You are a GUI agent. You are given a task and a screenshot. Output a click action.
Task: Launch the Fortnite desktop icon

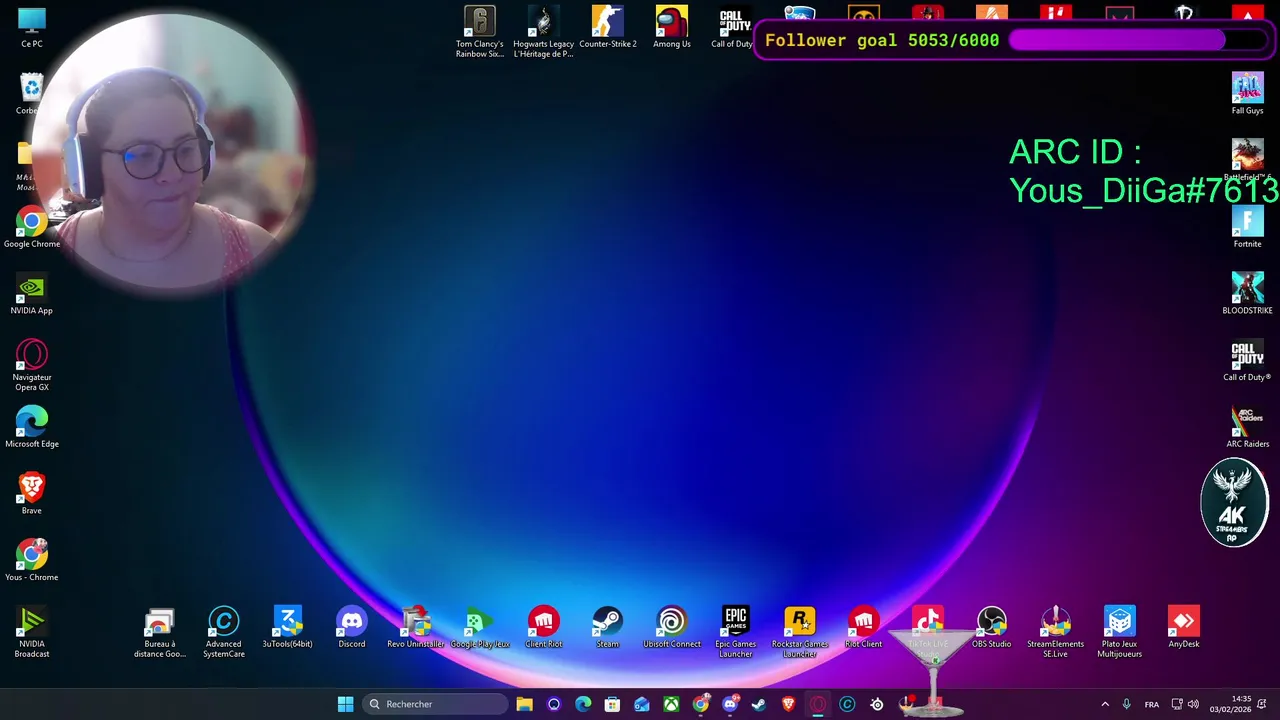pyautogui.click(x=1247, y=228)
